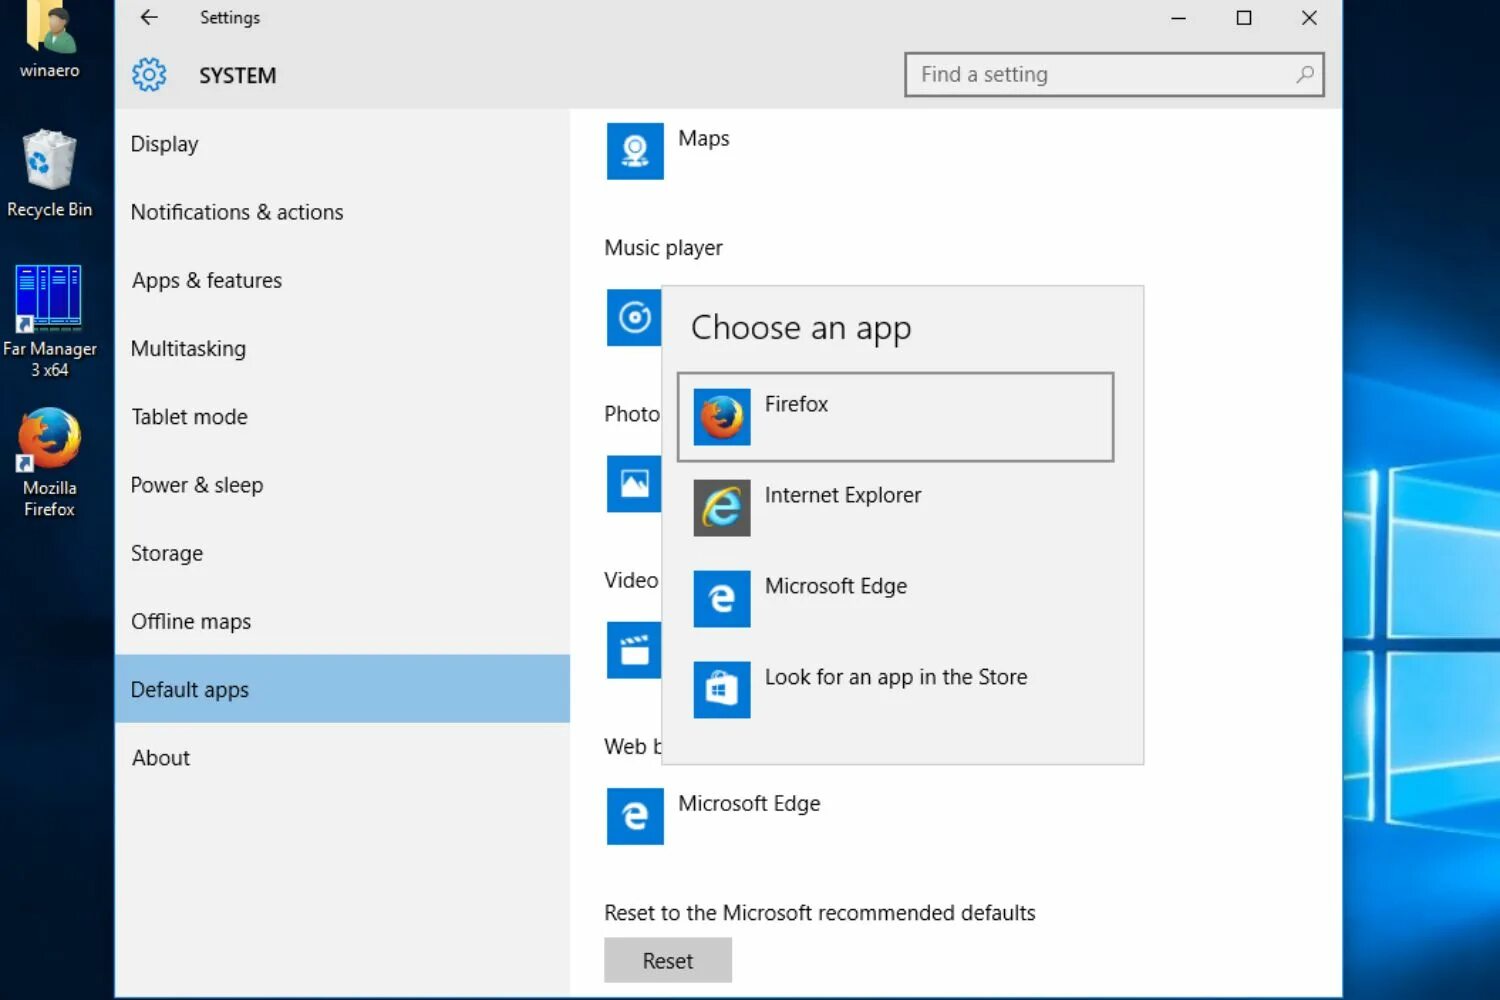Open Notifications & actions settings
Screen dimensions: 1500x1000
(342, 212)
